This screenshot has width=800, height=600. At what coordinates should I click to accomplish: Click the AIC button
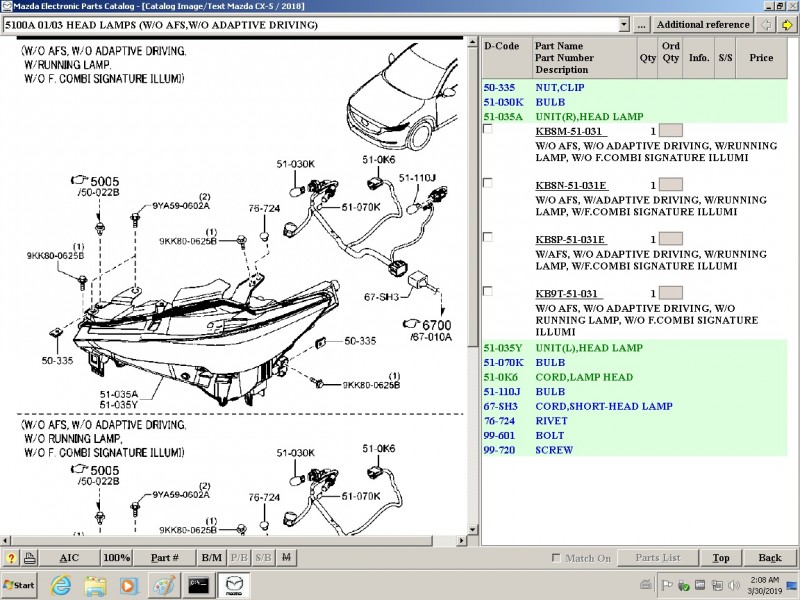tap(69, 558)
